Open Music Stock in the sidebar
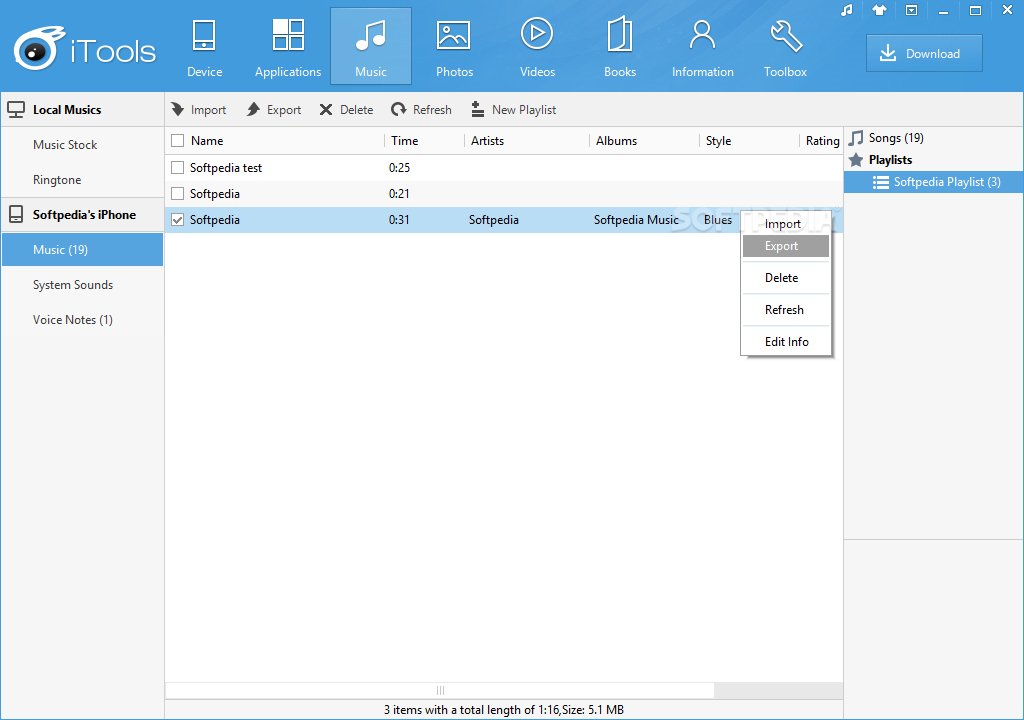Screen dimensions: 1024x720 [82, 144]
